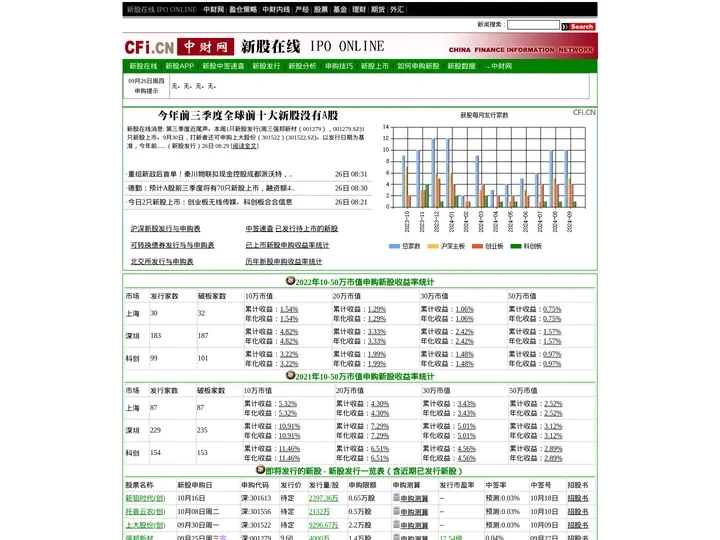Image resolution: width=720 pixels, height=540 pixels.
Task: Select 新股分析 in the green nav bar
Action: click(302, 66)
